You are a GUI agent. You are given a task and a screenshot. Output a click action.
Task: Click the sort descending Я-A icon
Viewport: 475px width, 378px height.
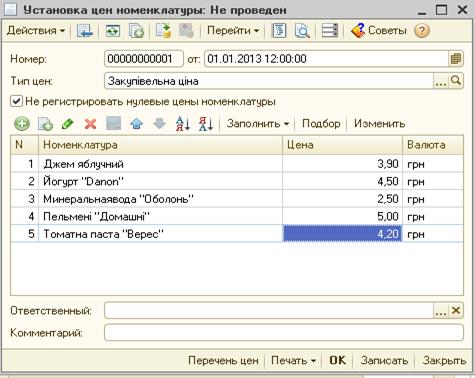click(206, 124)
